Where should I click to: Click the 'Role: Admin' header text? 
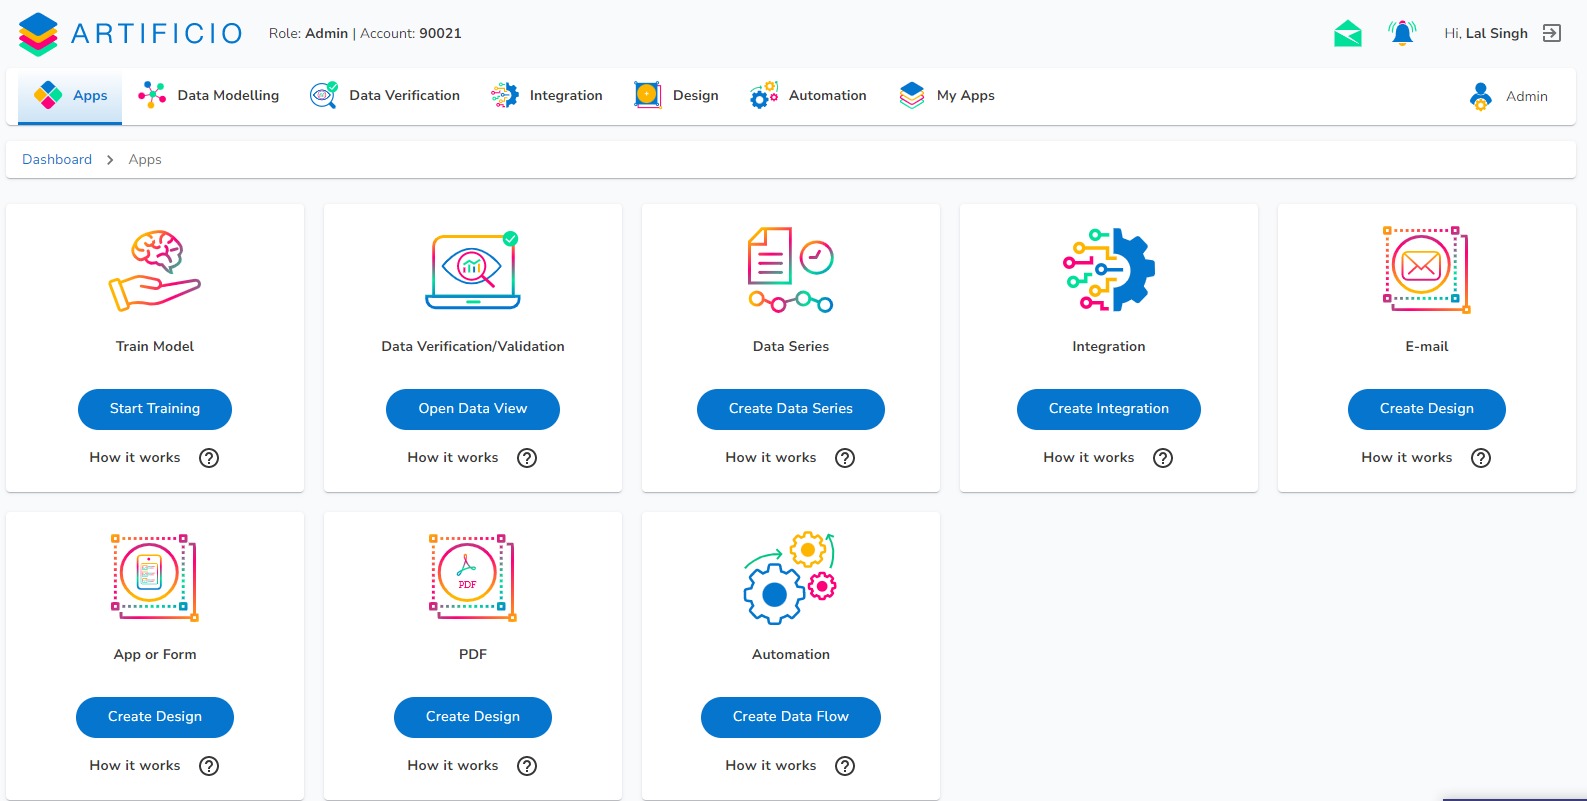[308, 33]
